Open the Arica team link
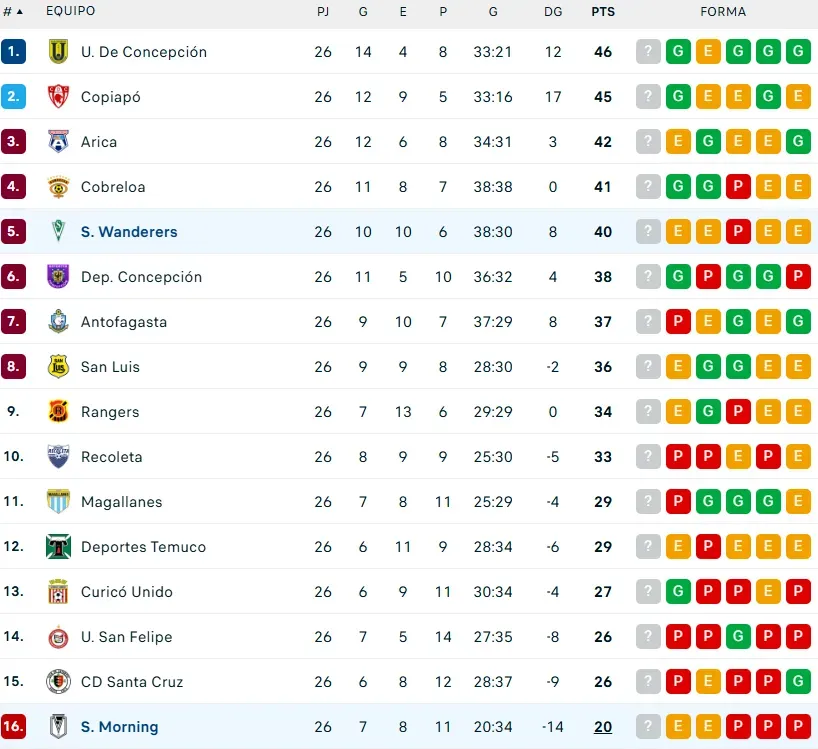818x749 pixels. coord(99,142)
